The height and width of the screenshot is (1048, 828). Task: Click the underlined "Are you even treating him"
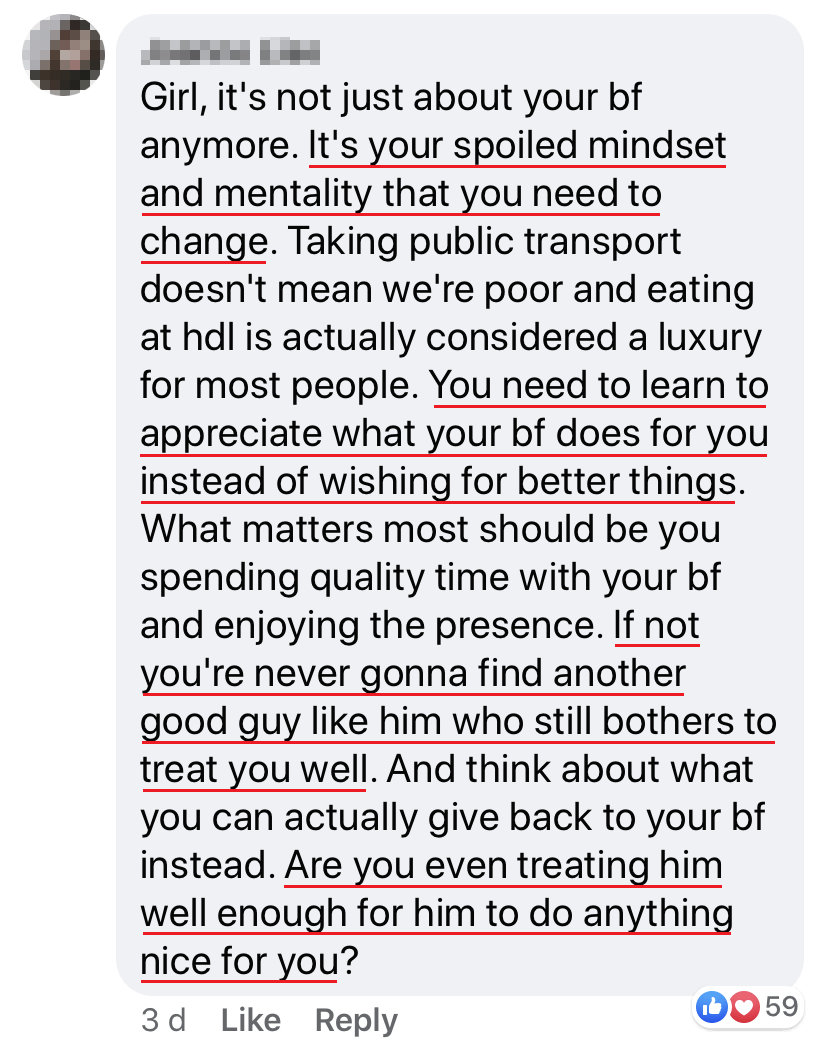[x=503, y=865]
